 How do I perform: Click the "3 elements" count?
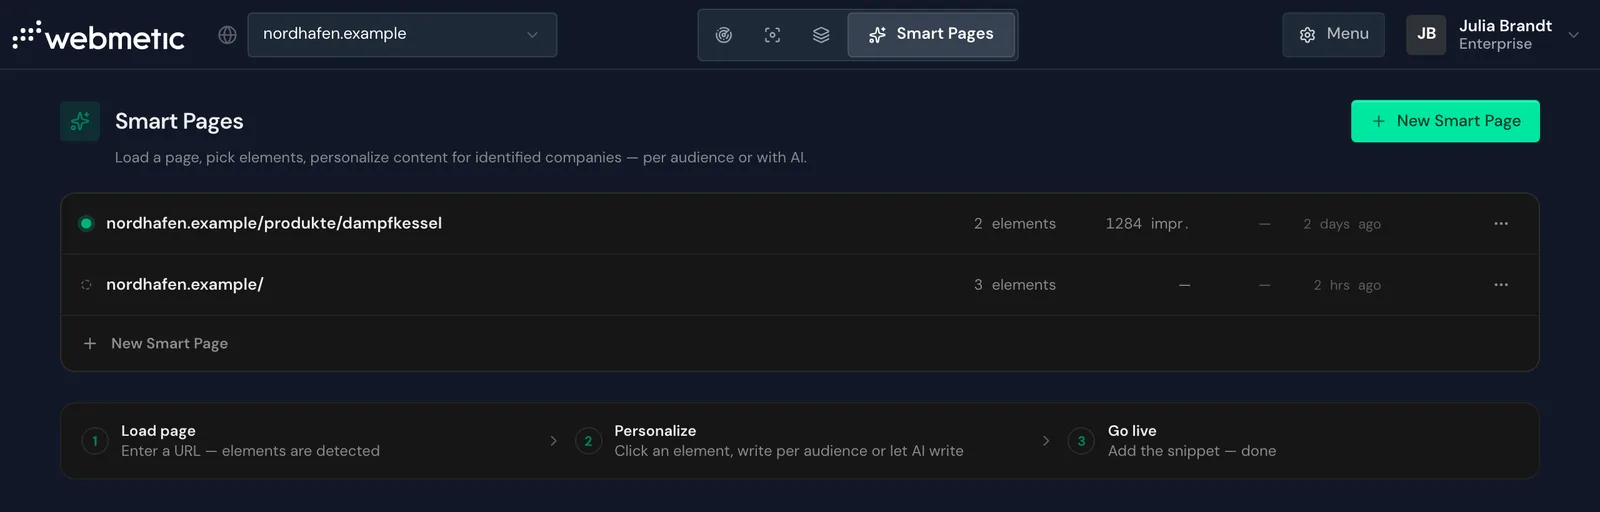click(x=1015, y=285)
